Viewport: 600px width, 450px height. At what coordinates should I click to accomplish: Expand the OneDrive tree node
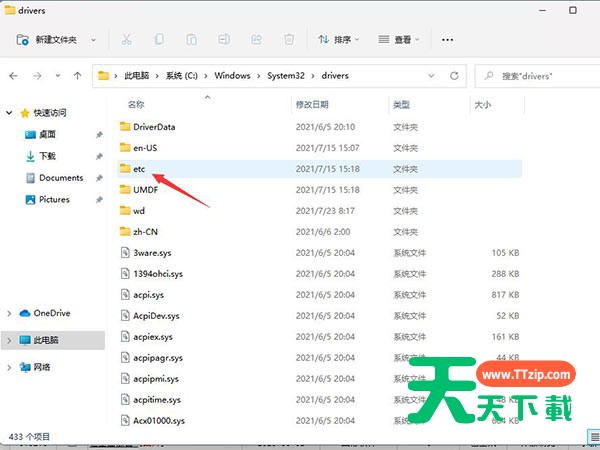(11, 313)
